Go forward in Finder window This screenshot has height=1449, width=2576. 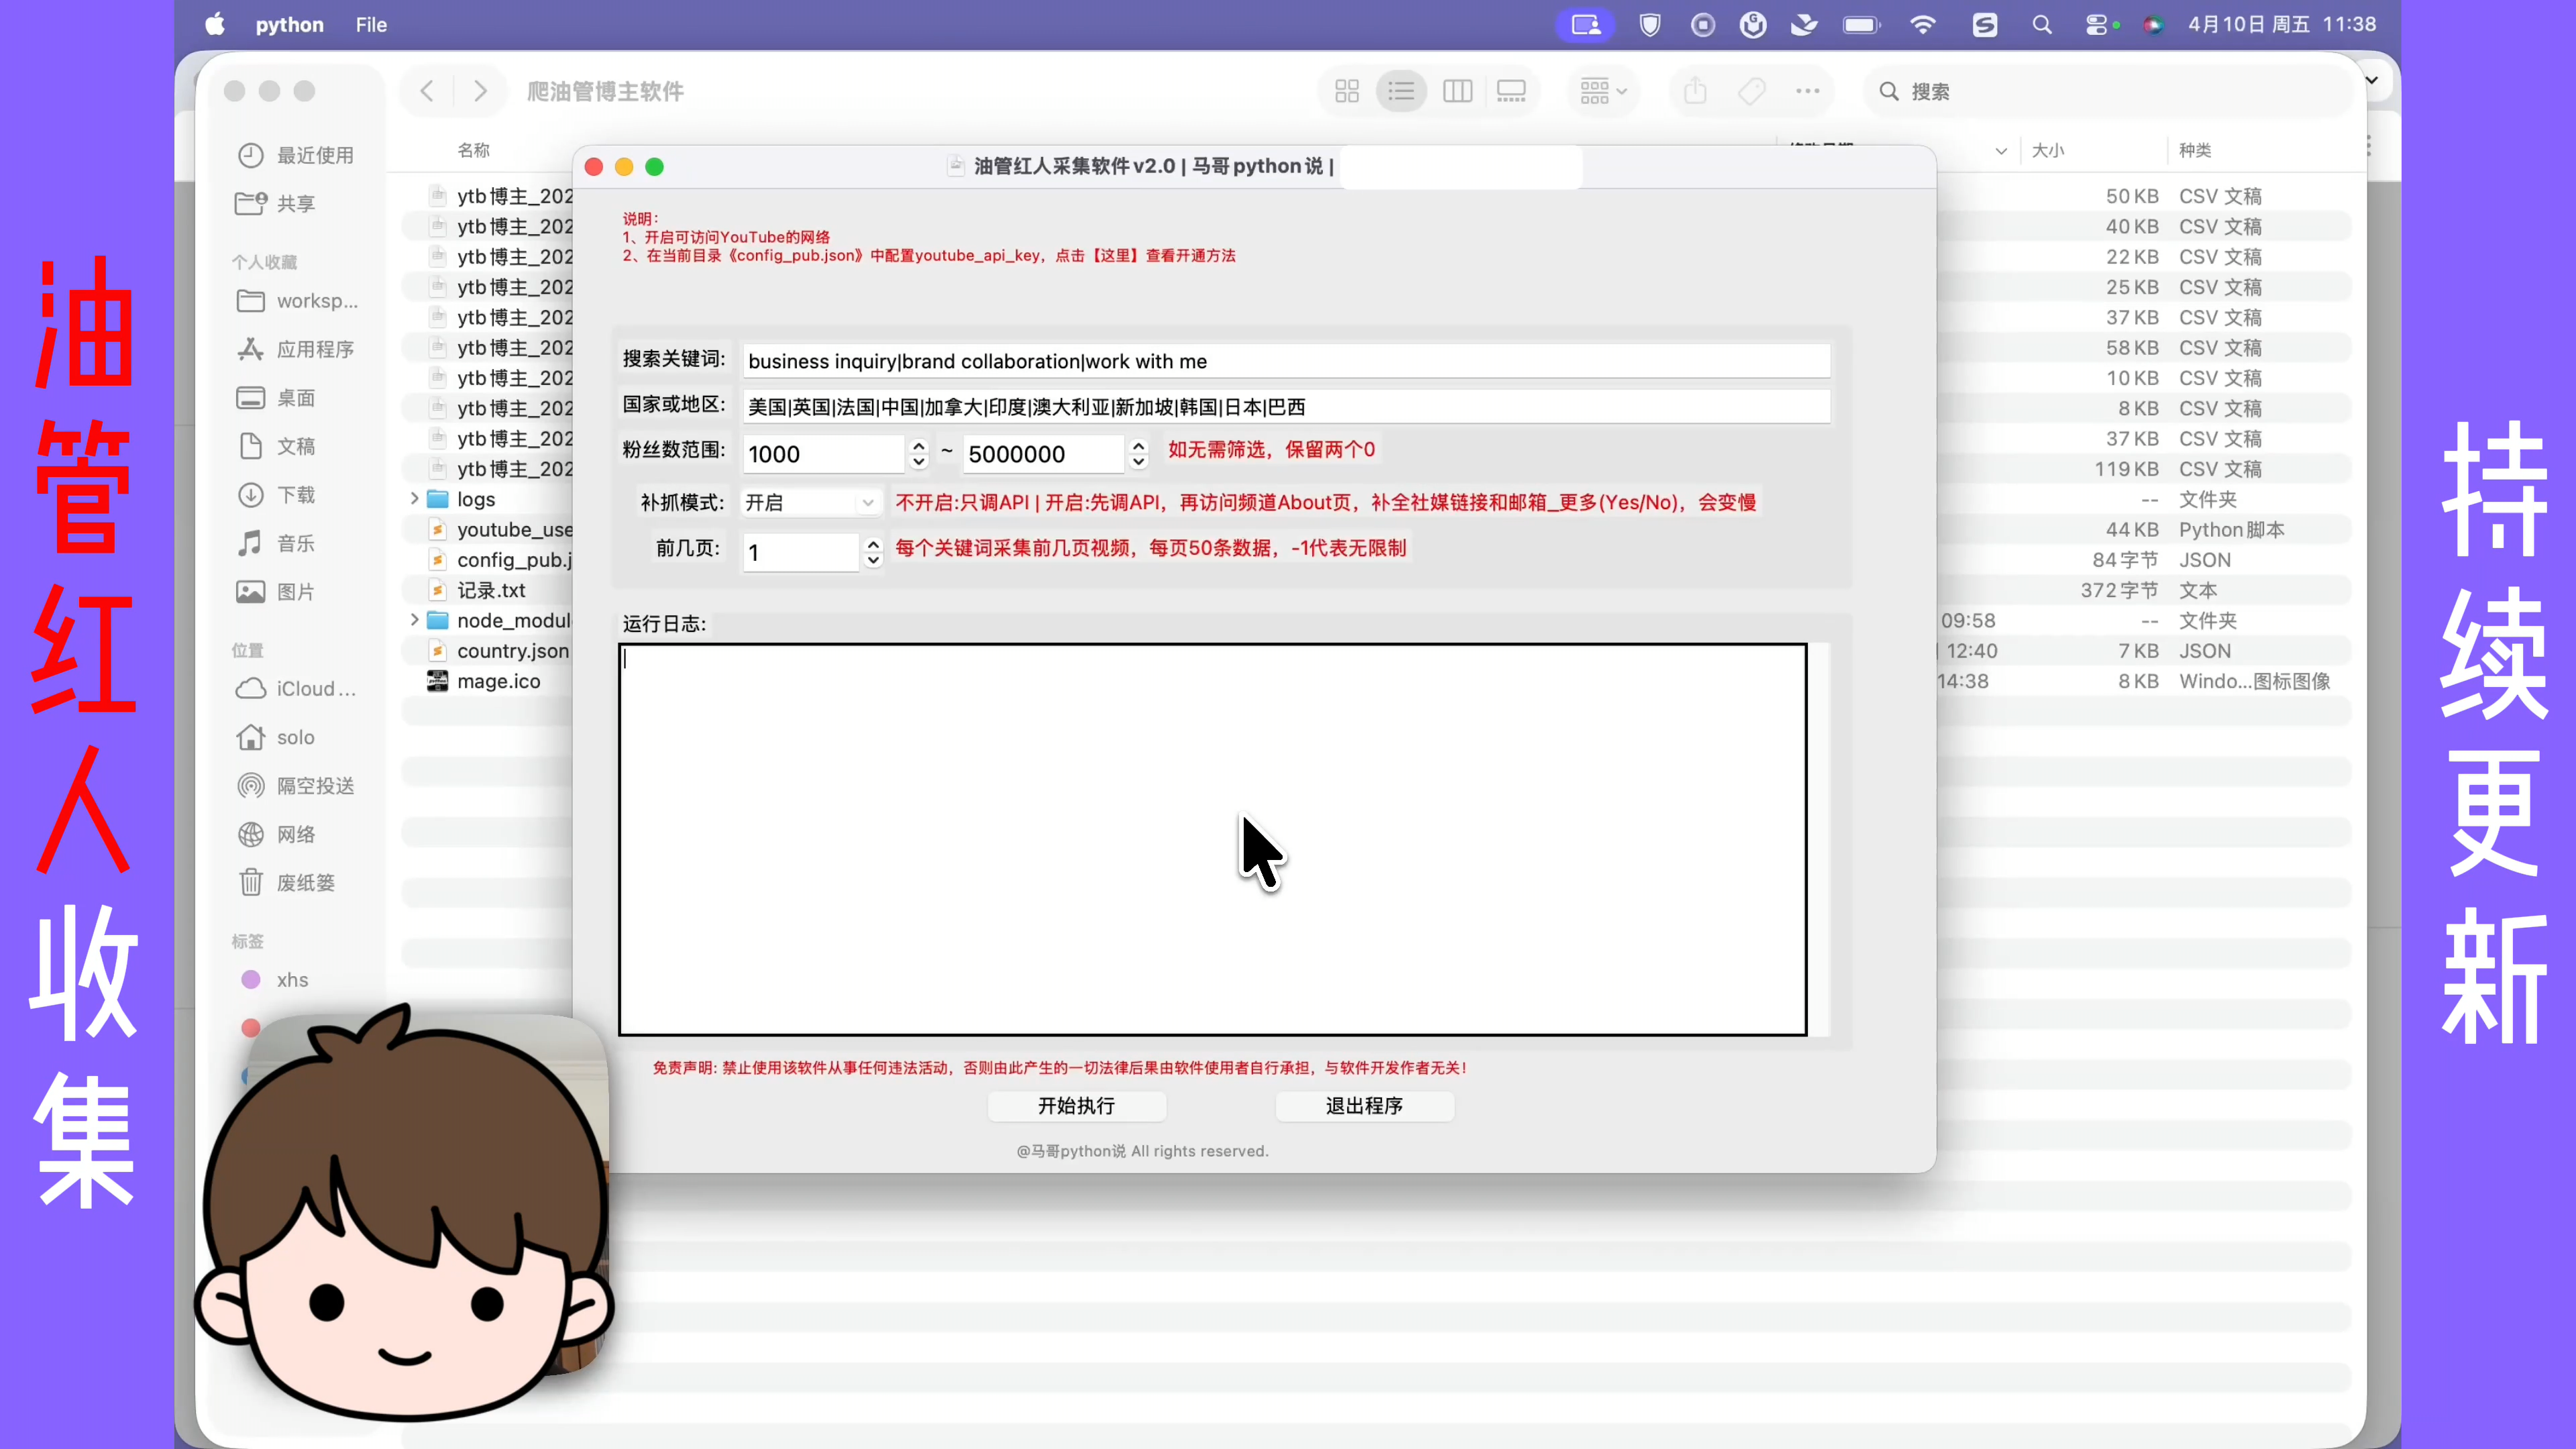(480, 91)
